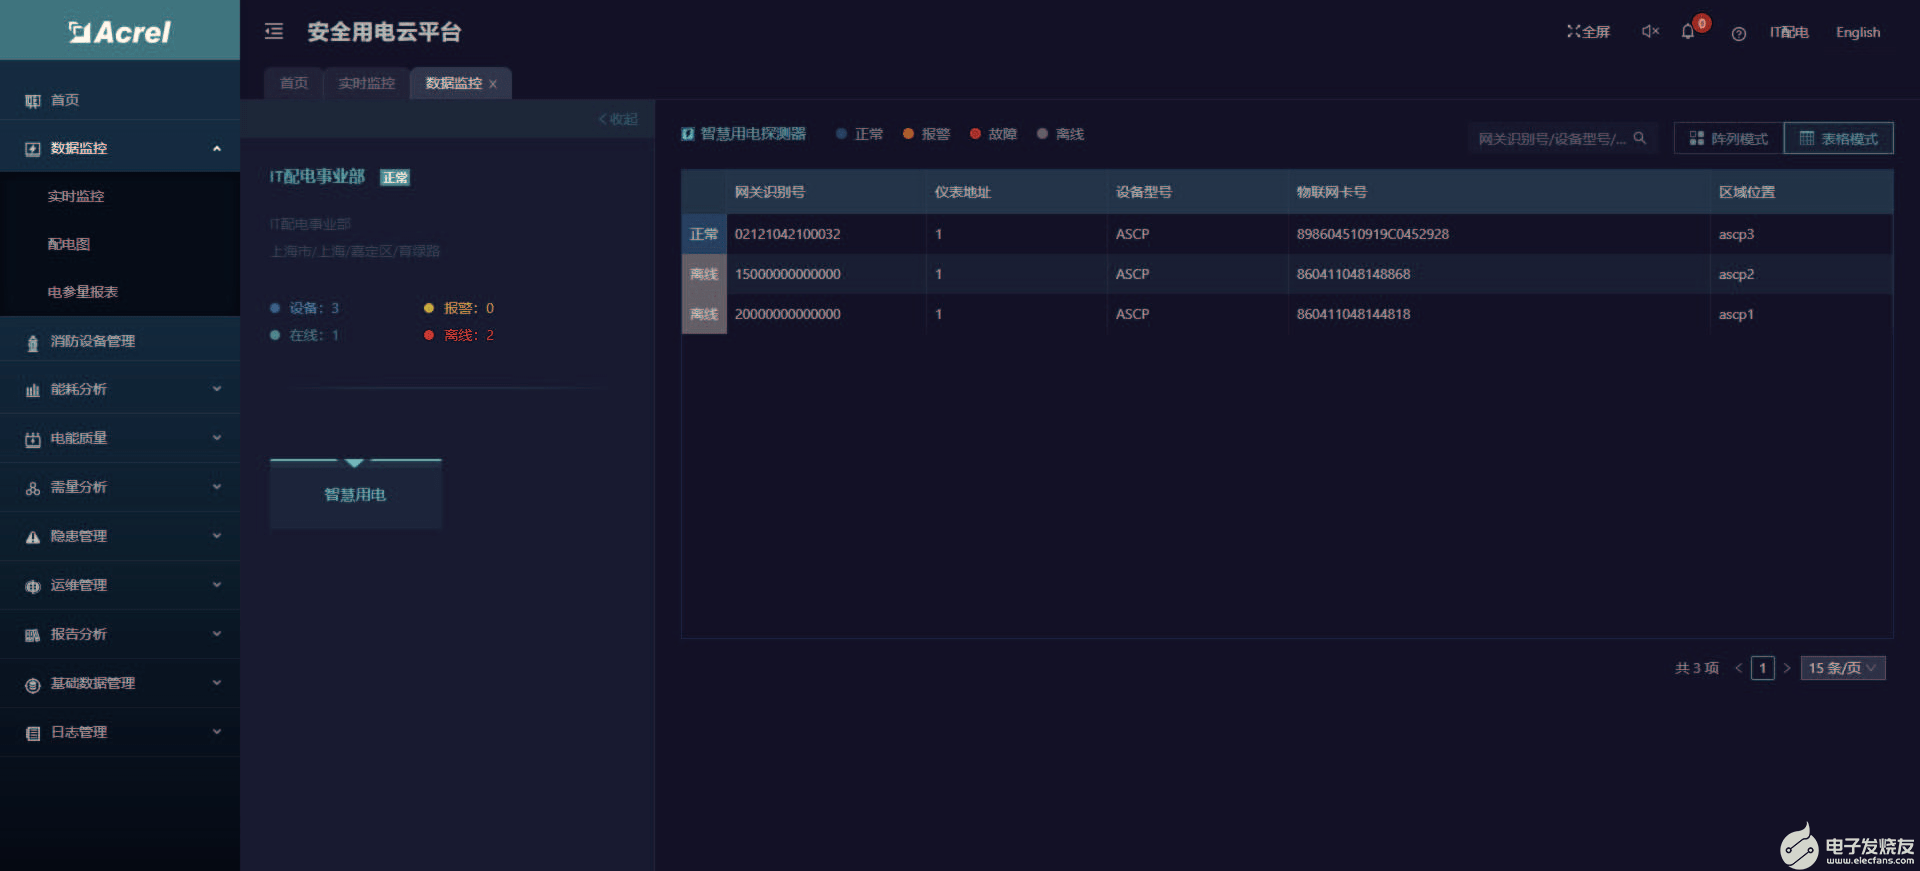Expand the 基础数据管理 menu
Image resolution: width=1920 pixels, height=871 pixels.
[x=217, y=683]
